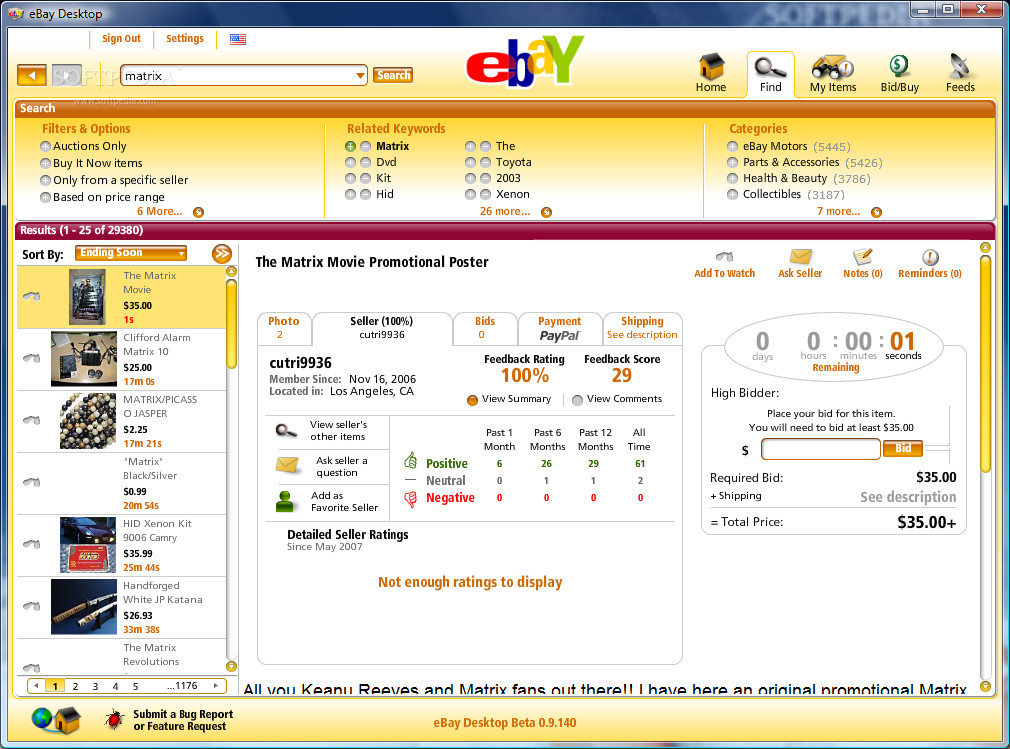Toggle the eBay Motors category
The image size is (1010, 749).
732,146
